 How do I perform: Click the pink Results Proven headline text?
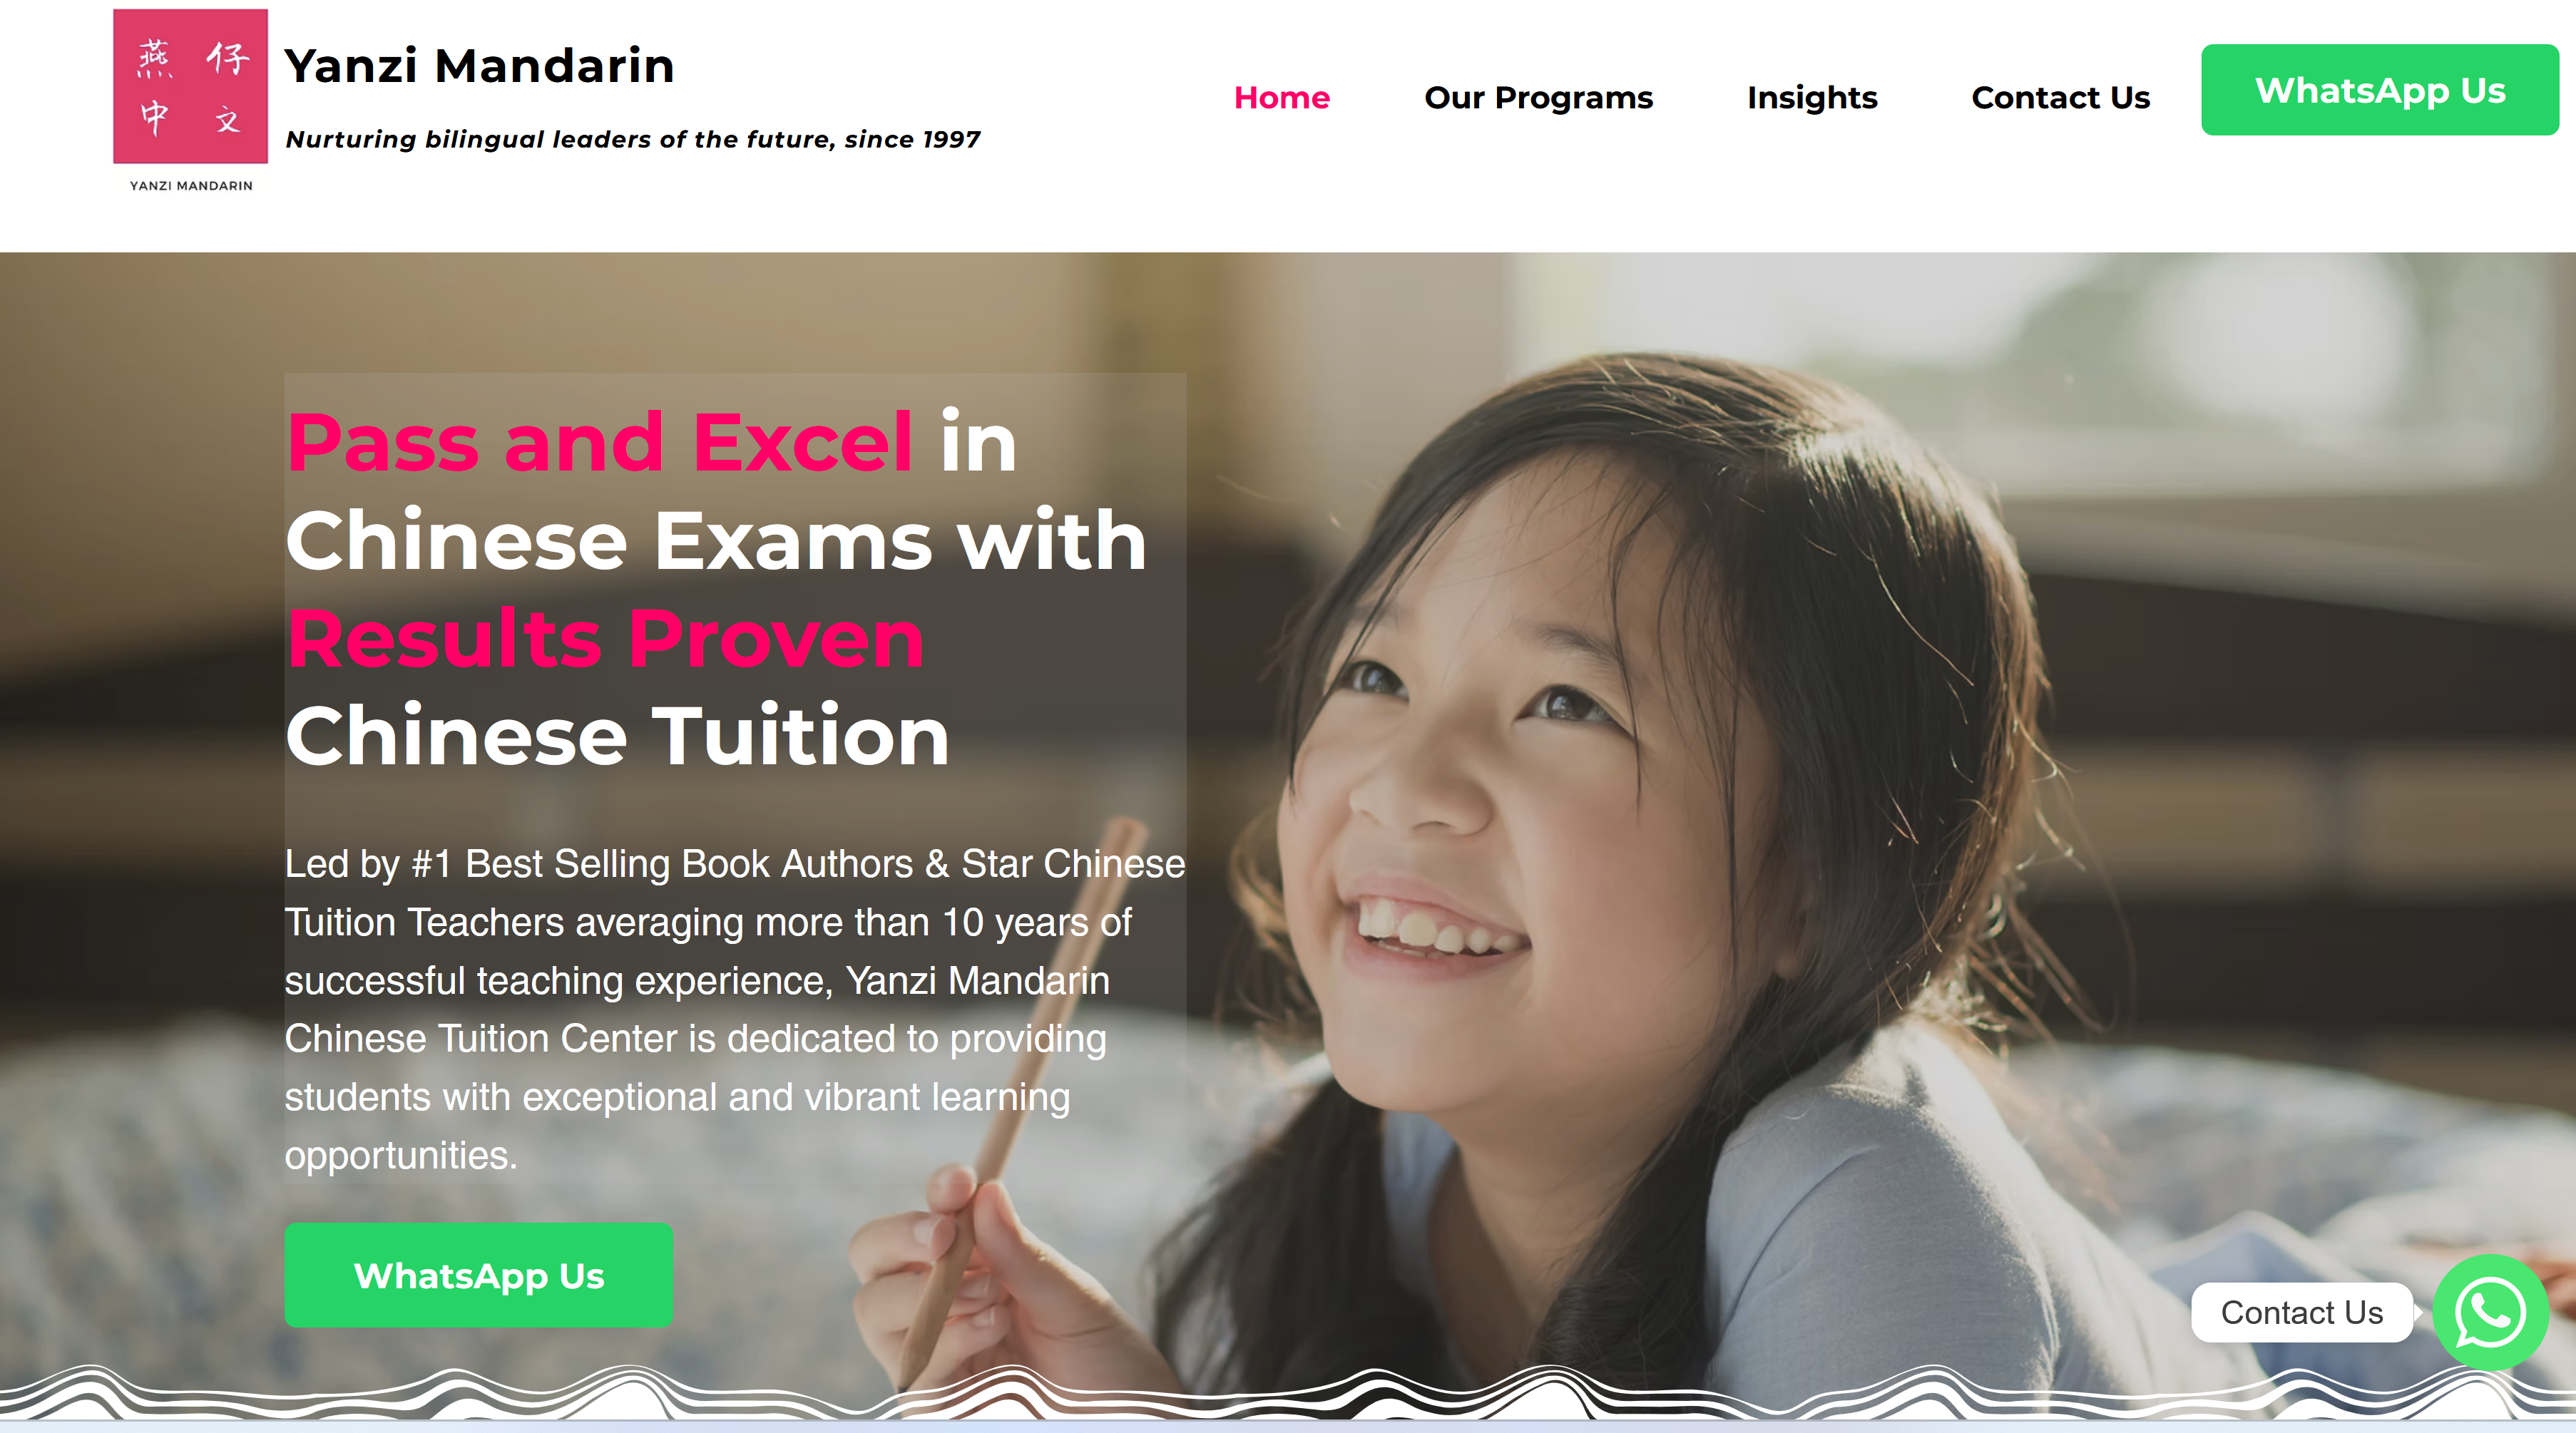coord(605,638)
